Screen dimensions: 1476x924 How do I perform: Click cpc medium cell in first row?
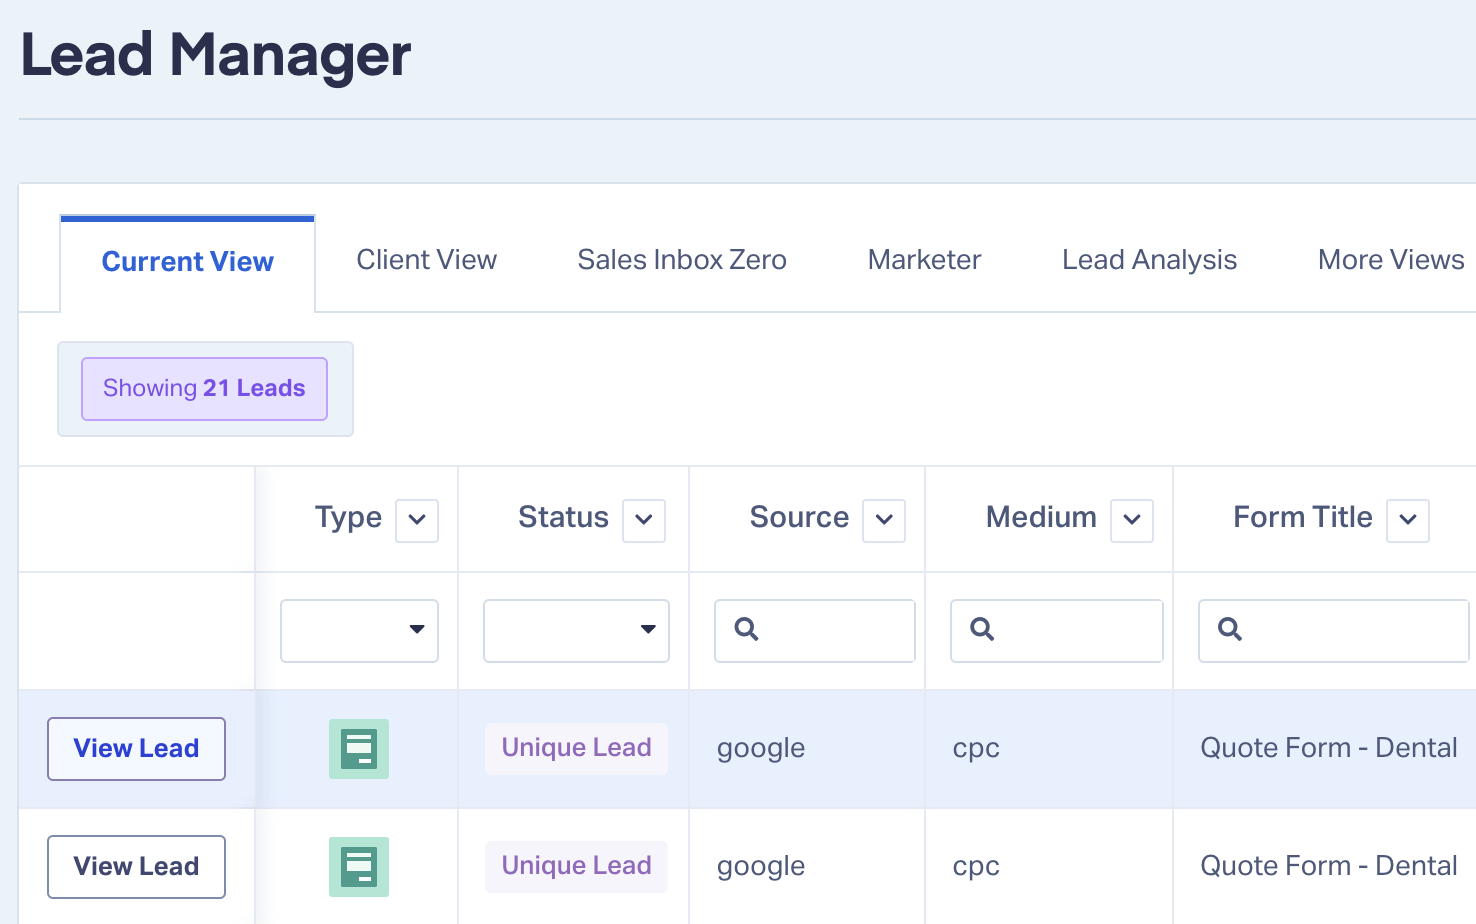[x=976, y=750]
